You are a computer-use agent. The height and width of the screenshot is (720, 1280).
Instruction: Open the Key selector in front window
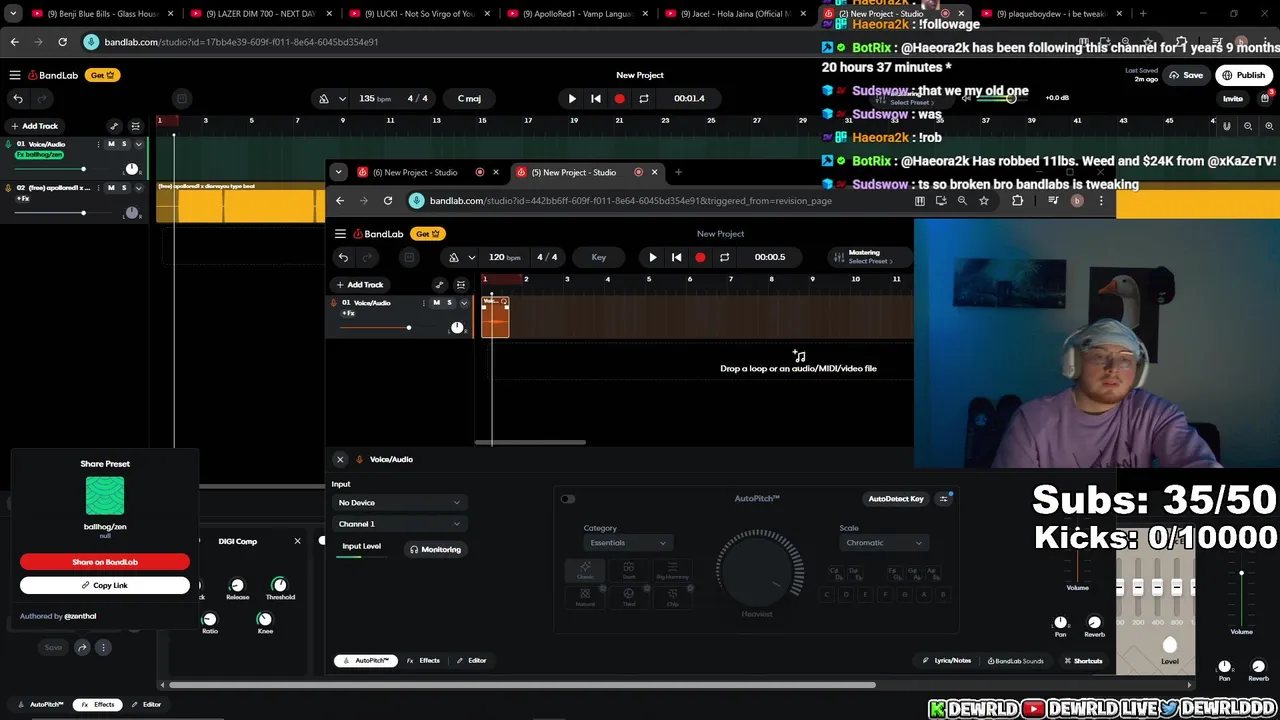[598, 257]
